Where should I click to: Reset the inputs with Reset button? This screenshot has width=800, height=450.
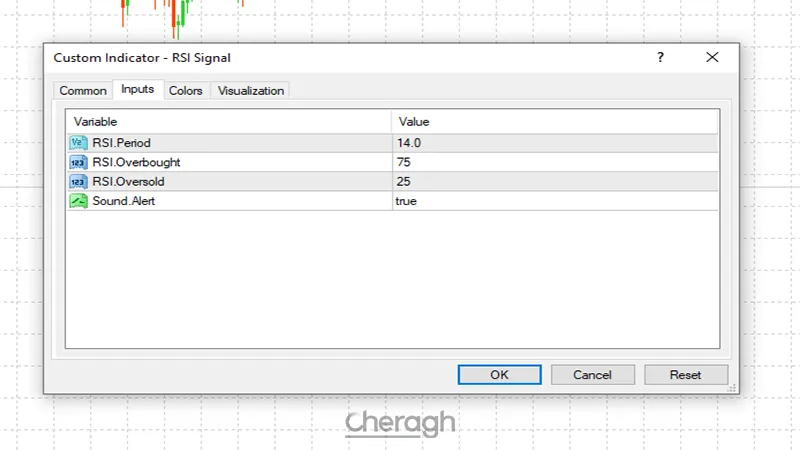click(685, 375)
